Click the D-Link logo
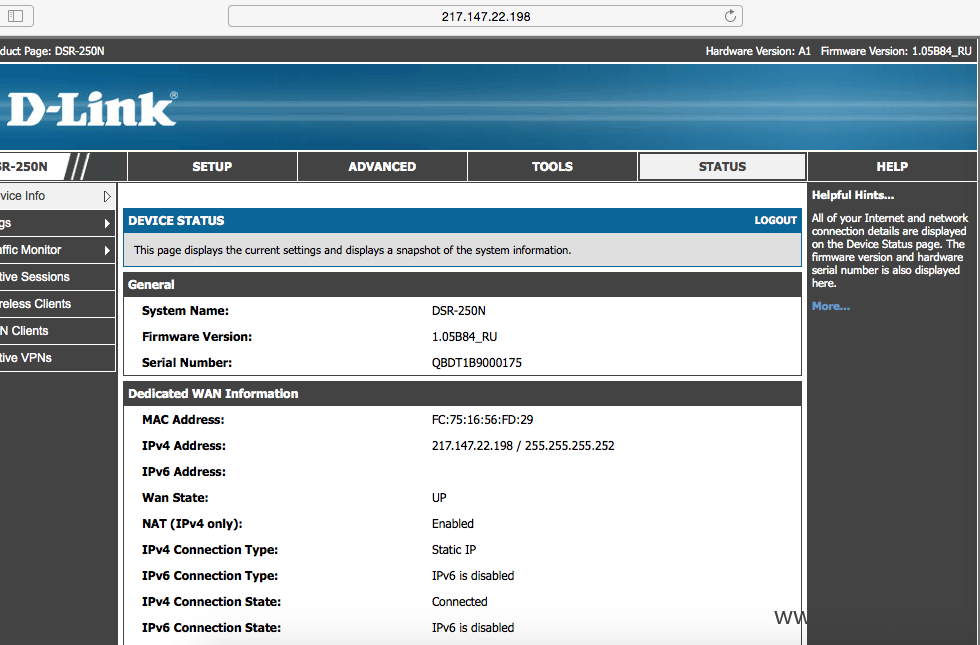Image resolution: width=980 pixels, height=645 pixels. pos(92,109)
